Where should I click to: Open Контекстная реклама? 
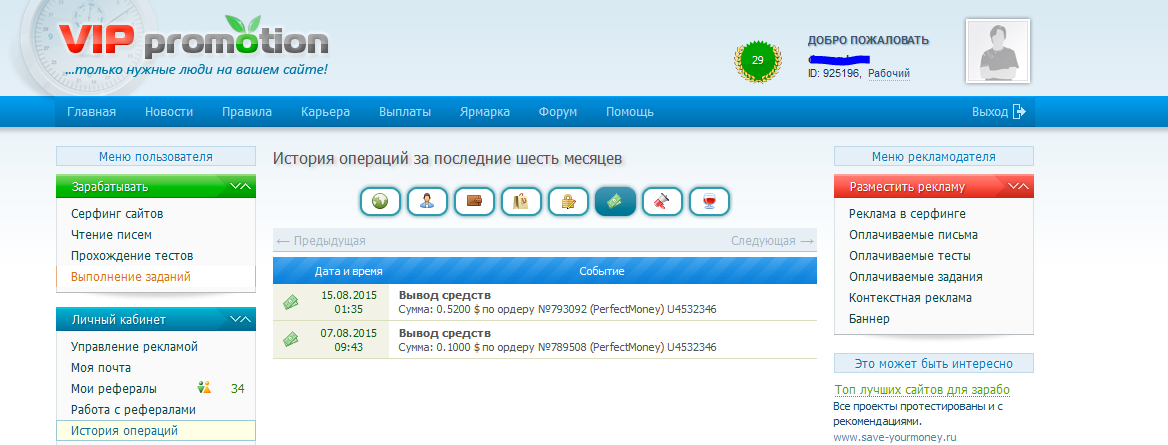point(910,297)
